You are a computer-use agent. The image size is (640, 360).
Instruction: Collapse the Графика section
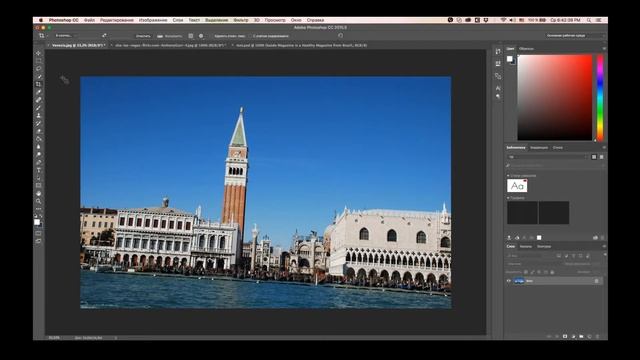point(508,198)
